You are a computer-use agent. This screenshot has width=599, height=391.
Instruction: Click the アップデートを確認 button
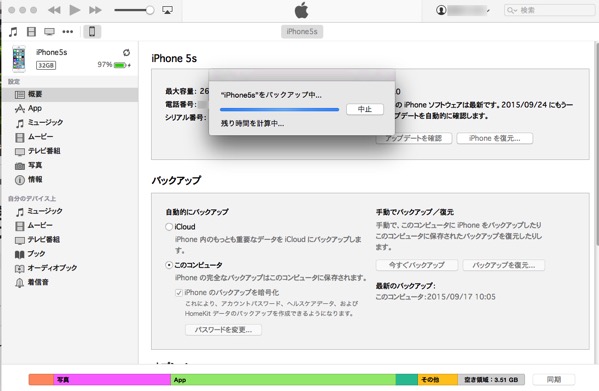[x=414, y=138]
